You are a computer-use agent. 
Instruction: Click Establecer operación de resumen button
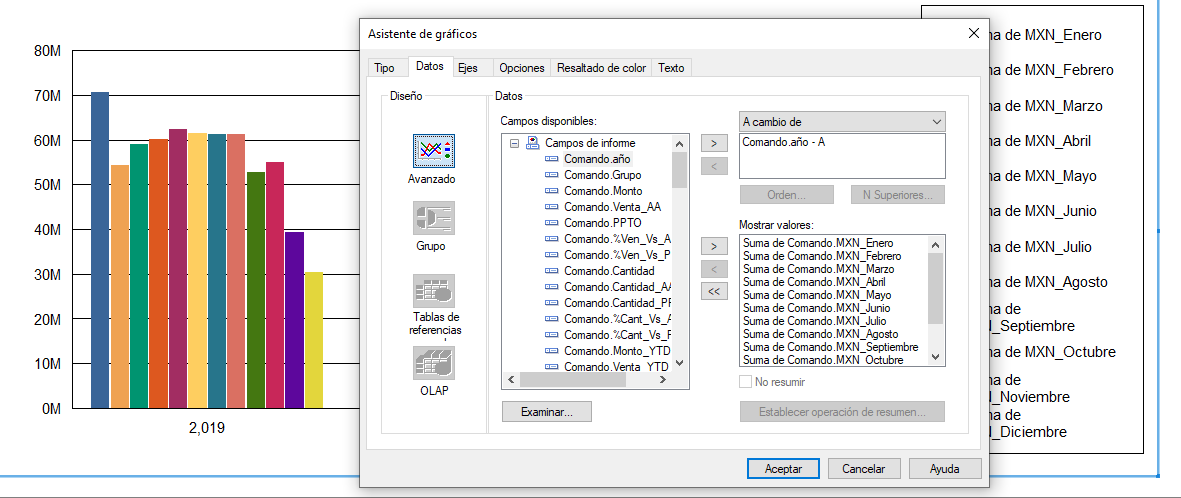tap(842, 411)
